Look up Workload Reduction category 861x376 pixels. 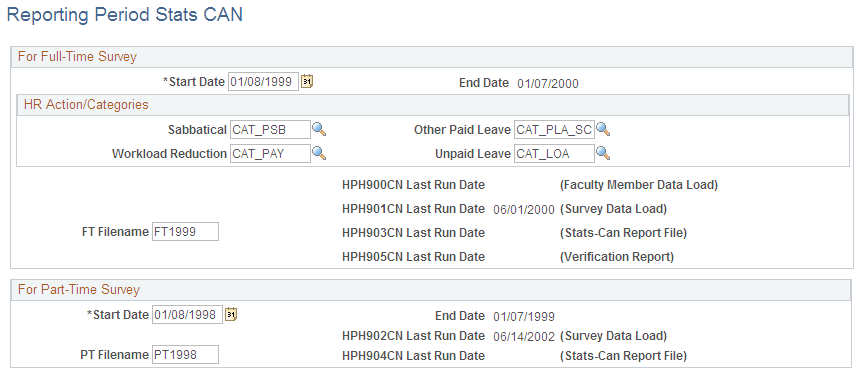tap(319, 154)
